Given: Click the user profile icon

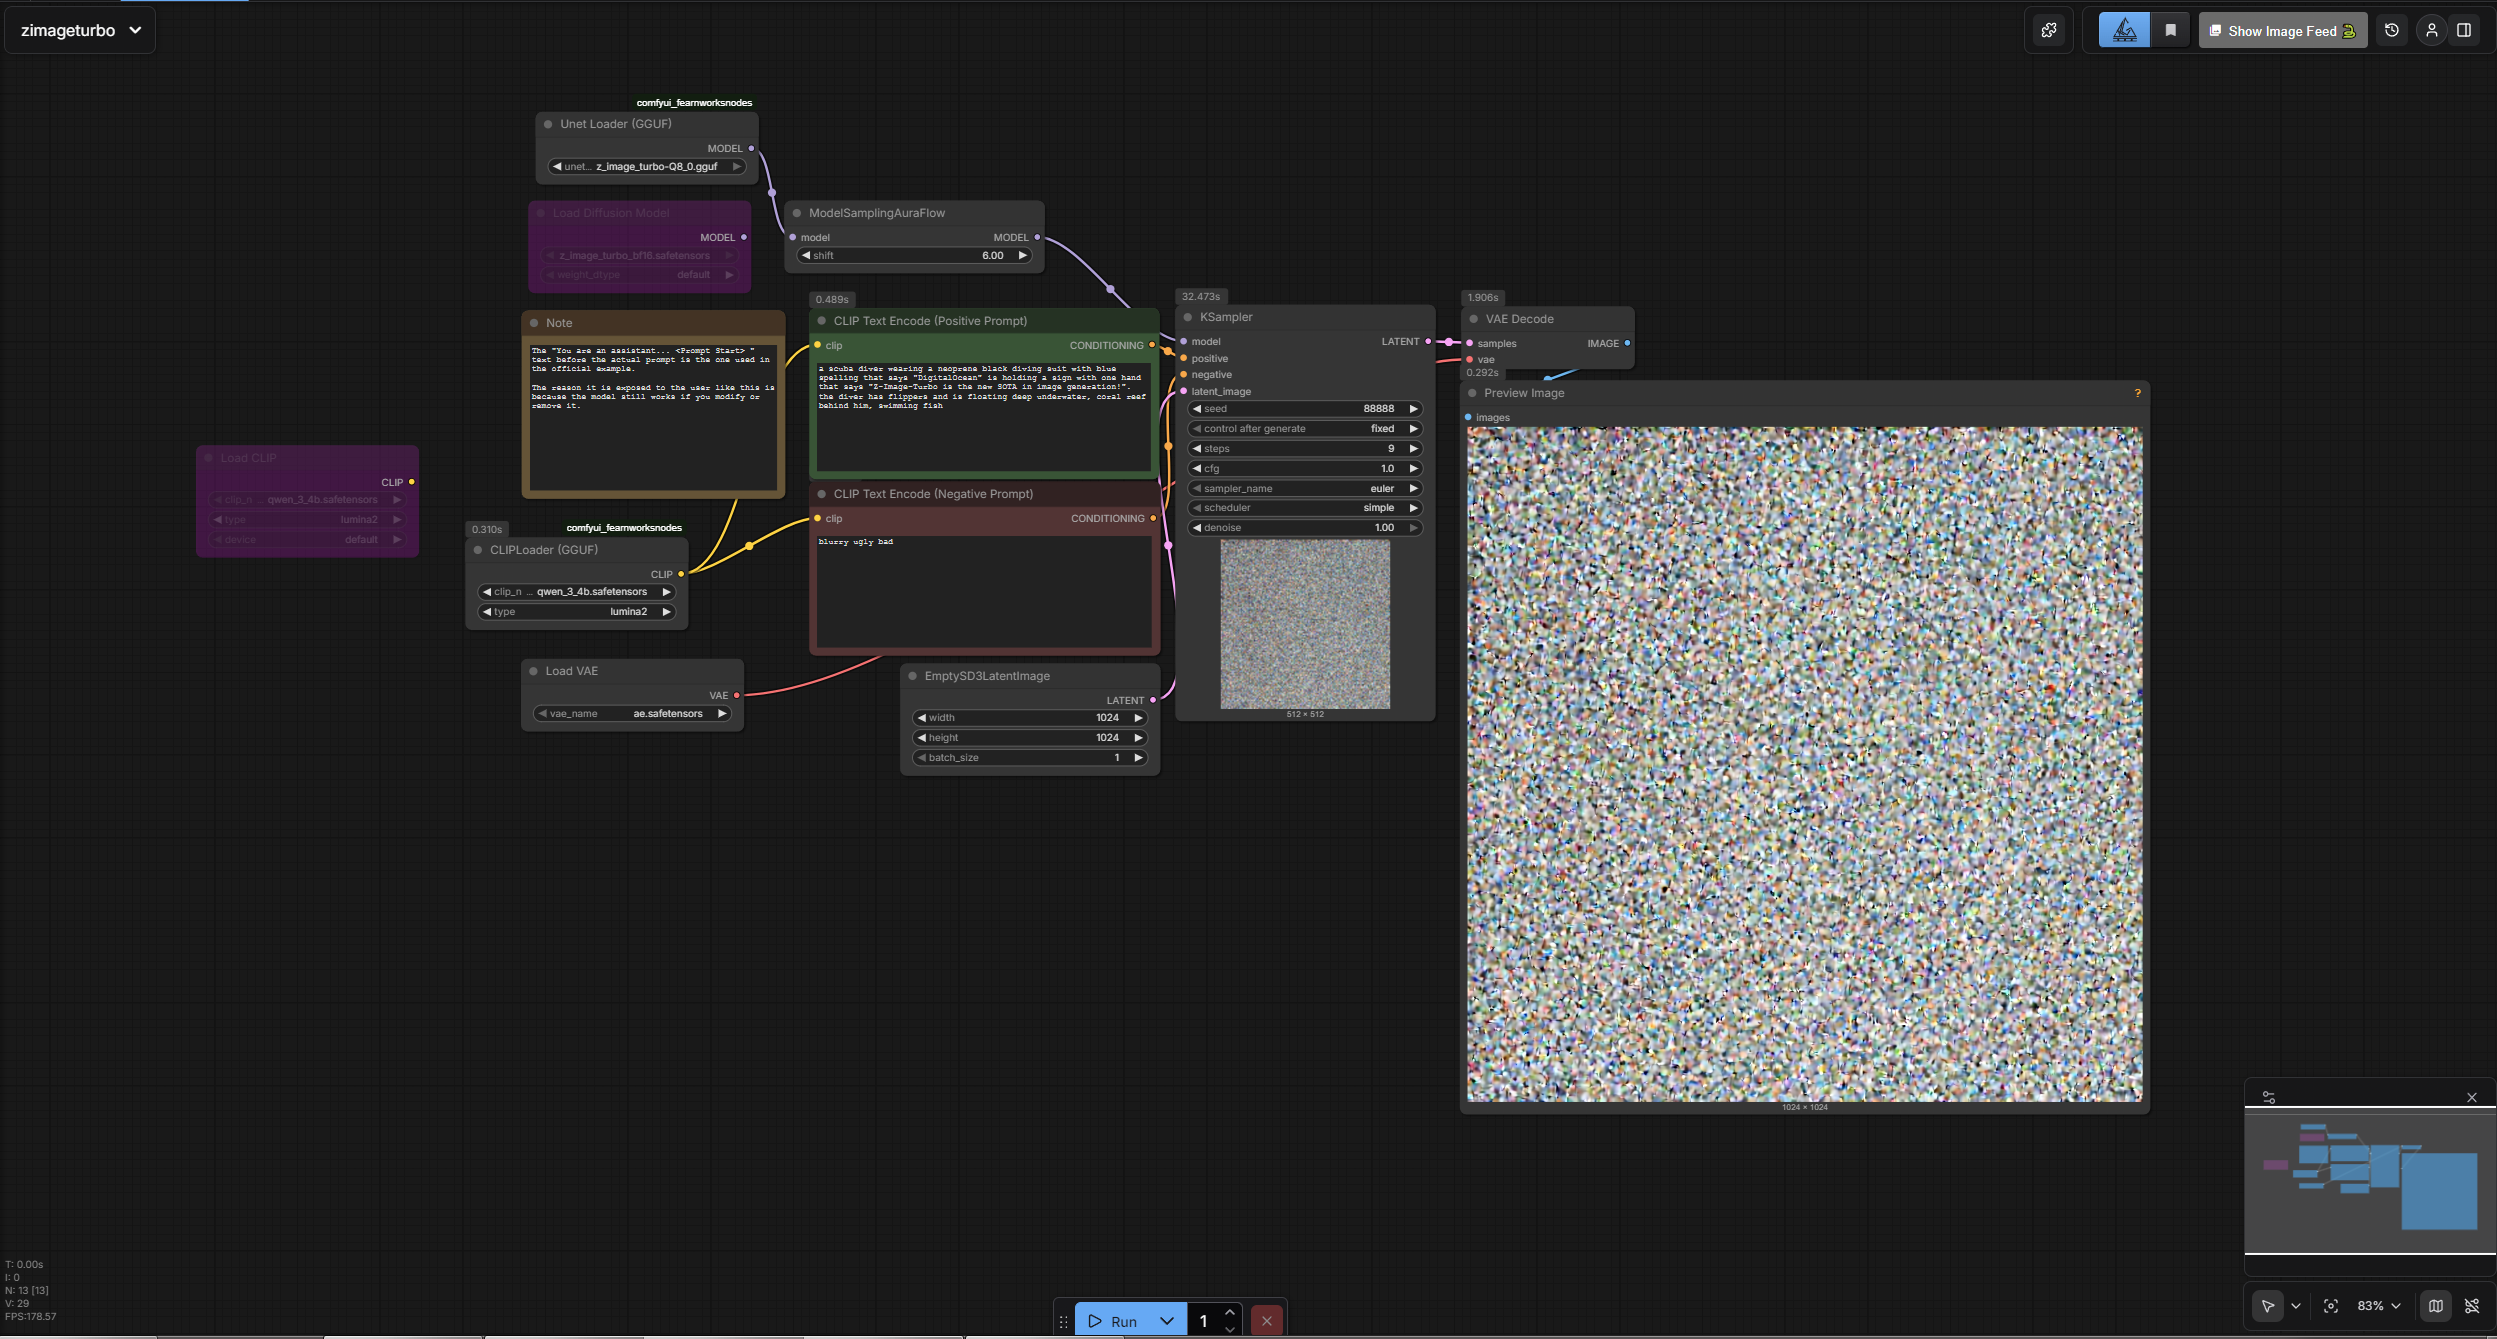Looking at the screenshot, I should coord(2432,31).
